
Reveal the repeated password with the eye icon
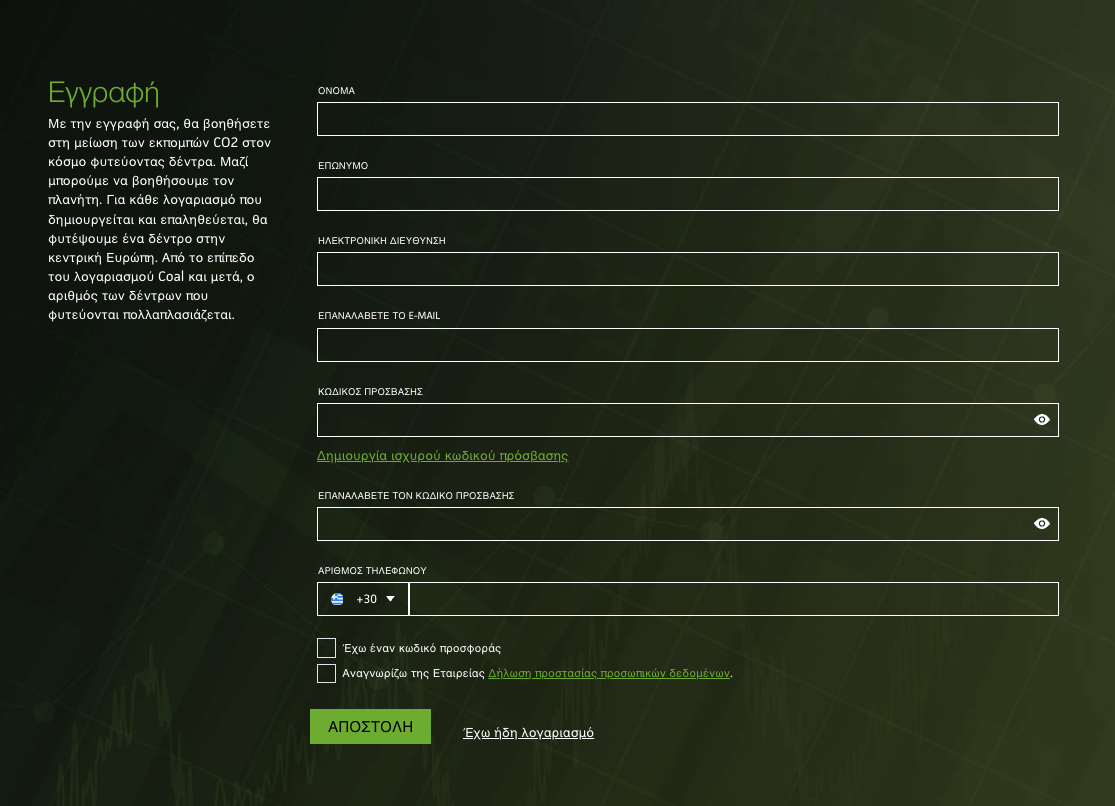click(1041, 523)
